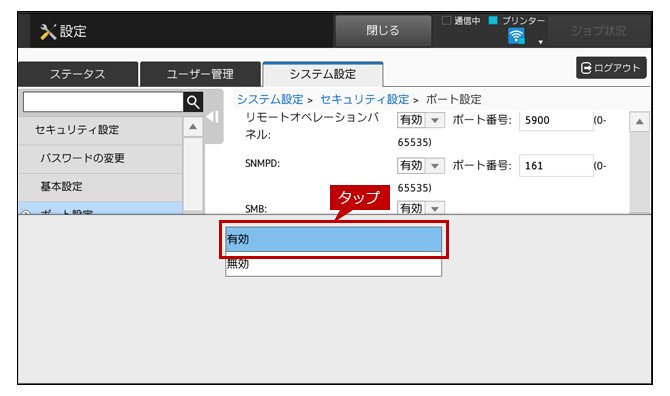This screenshot has height=396, width=670.
Task: Click the main panel scroll up arrow
Action: (x=639, y=122)
